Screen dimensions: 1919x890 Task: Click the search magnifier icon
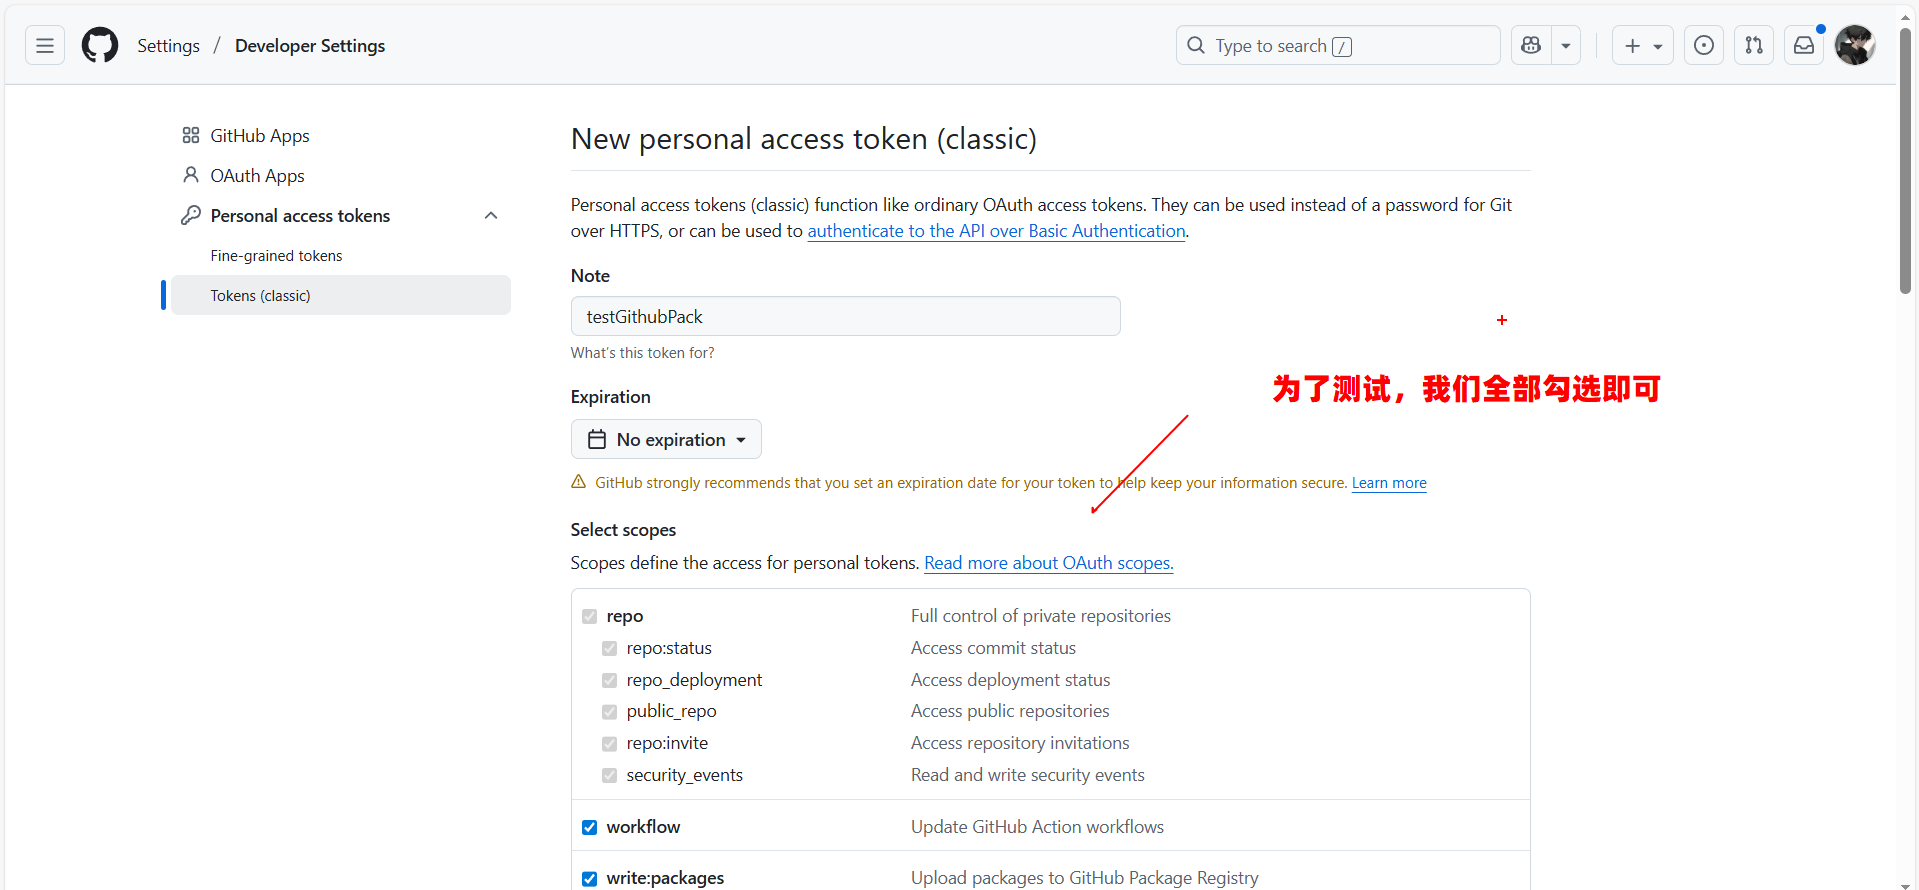click(x=1196, y=46)
